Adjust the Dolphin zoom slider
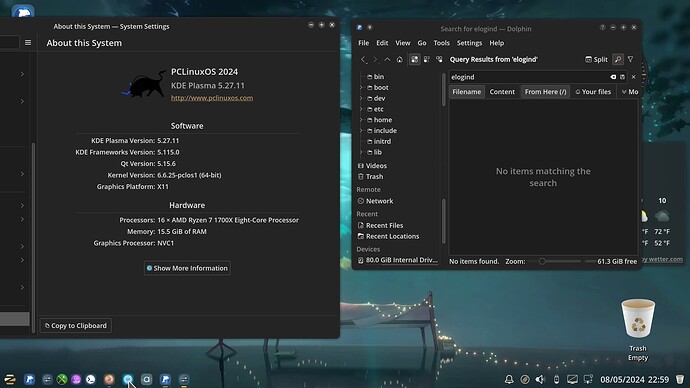The image size is (690, 388). 562,261
